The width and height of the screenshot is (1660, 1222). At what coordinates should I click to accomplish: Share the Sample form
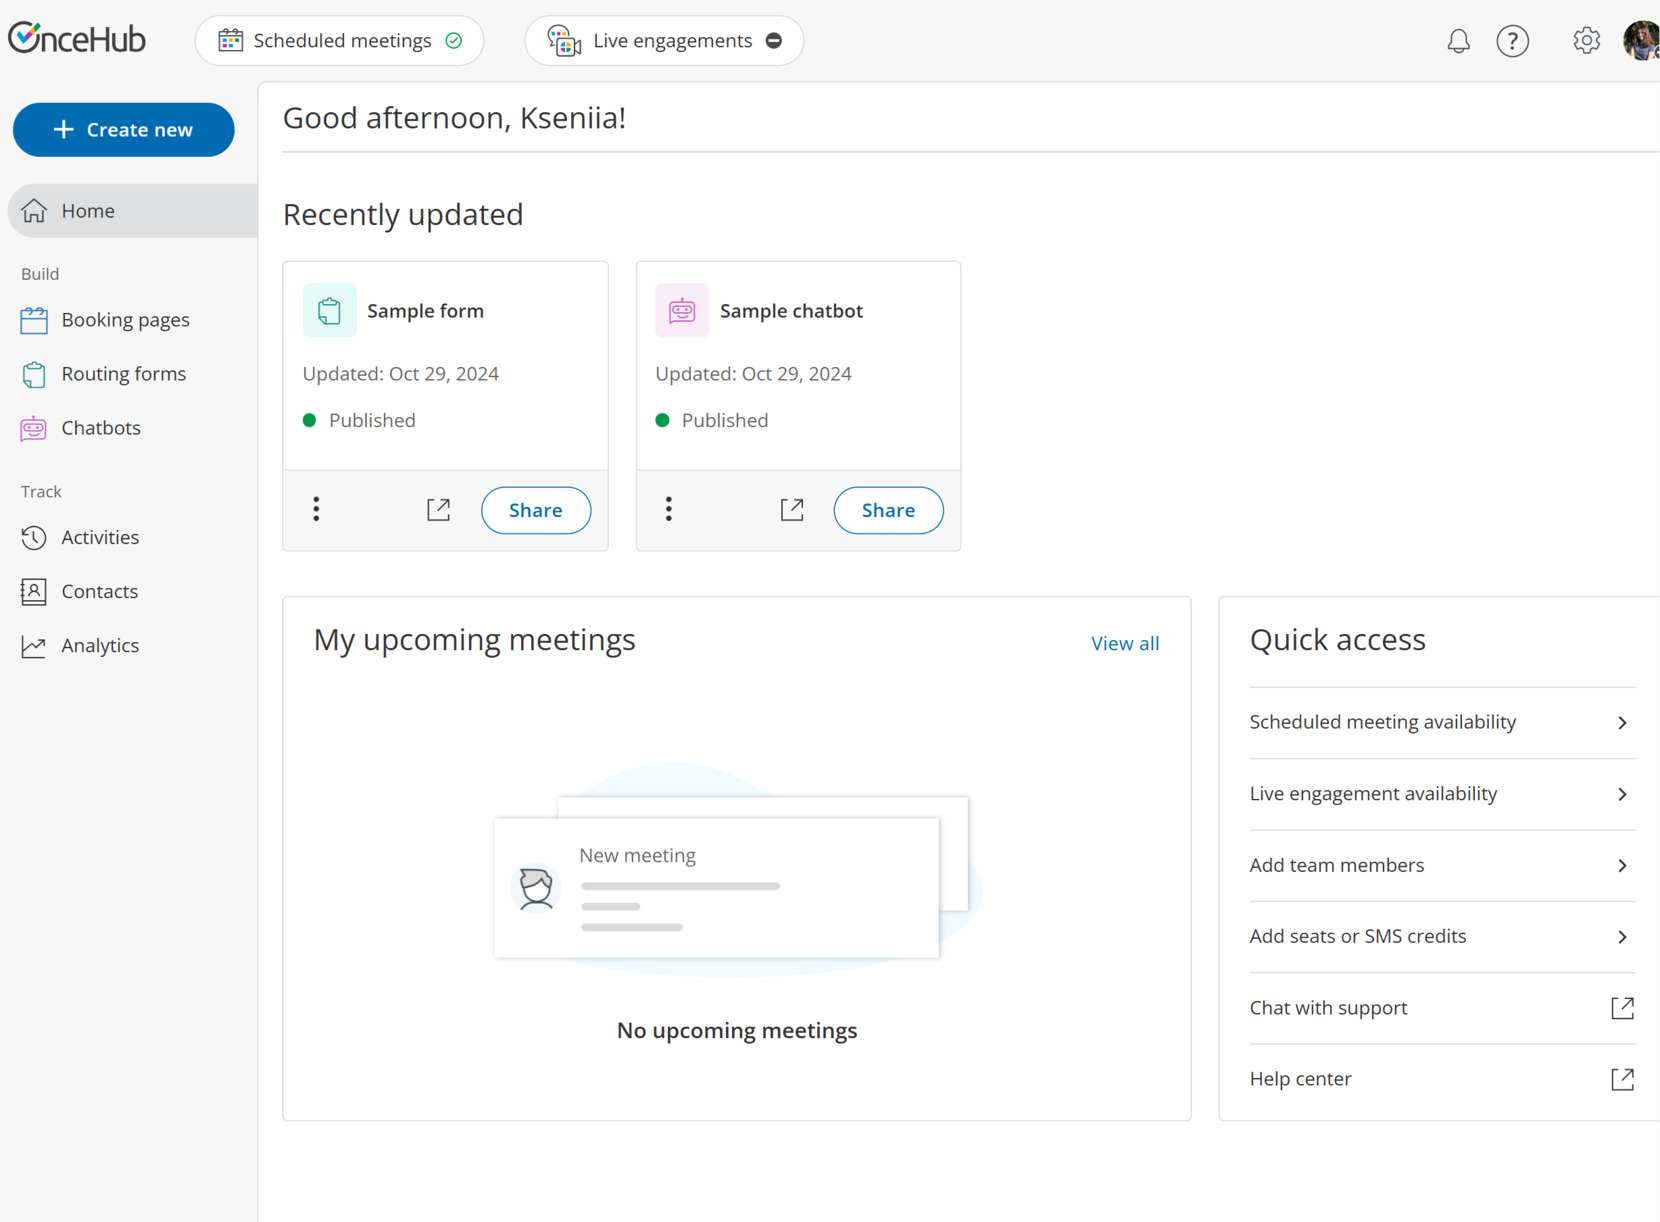(535, 510)
